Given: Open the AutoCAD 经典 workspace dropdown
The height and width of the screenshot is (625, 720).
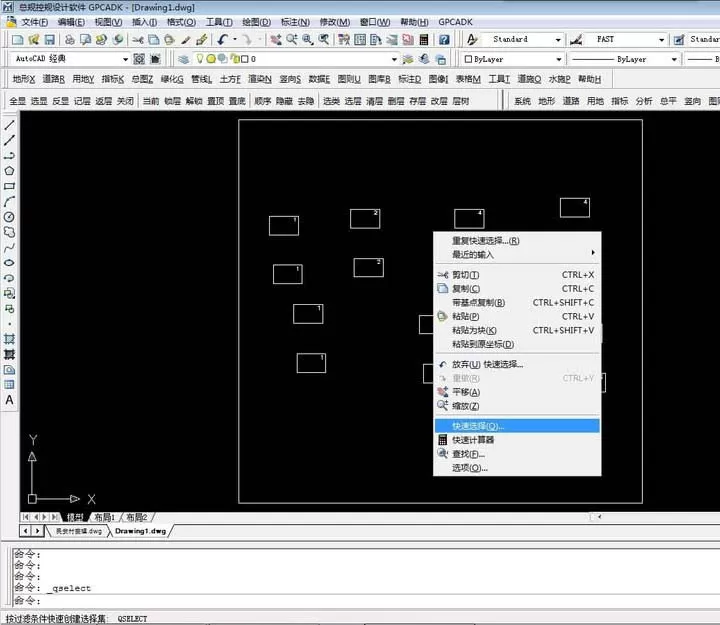Looking at the screenshot, I should click(125, 59).
